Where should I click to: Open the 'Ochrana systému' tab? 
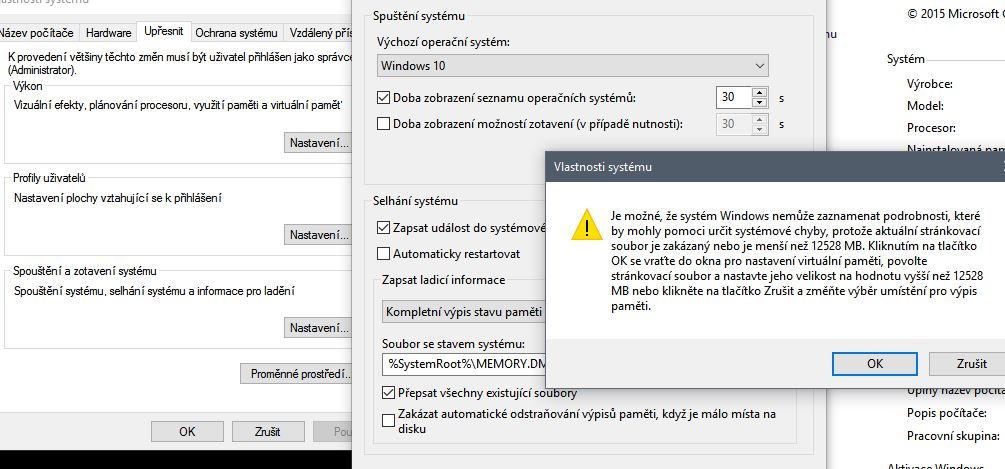pos(234,33)
